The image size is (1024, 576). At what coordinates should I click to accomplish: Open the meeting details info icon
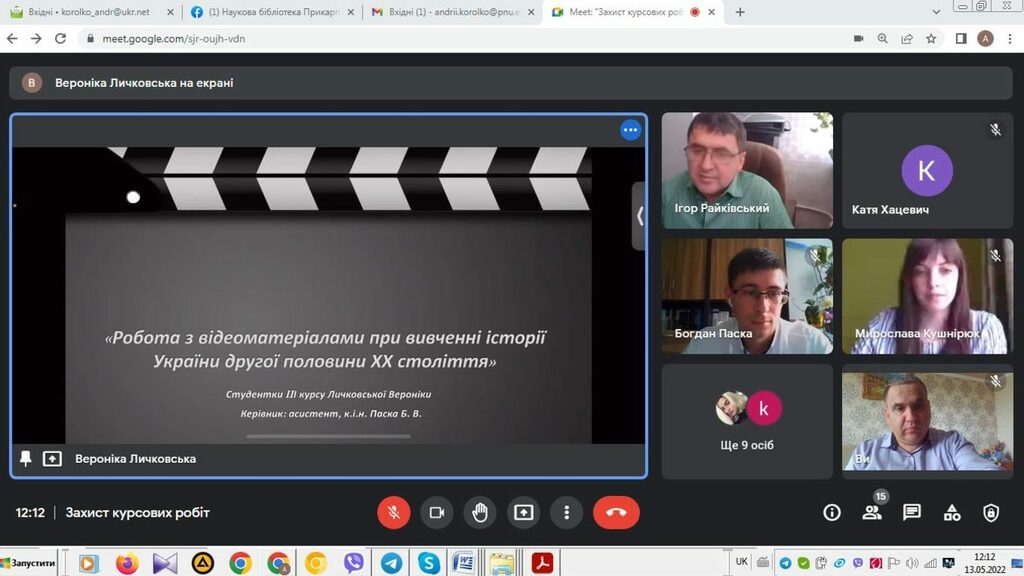pos(832,513)
